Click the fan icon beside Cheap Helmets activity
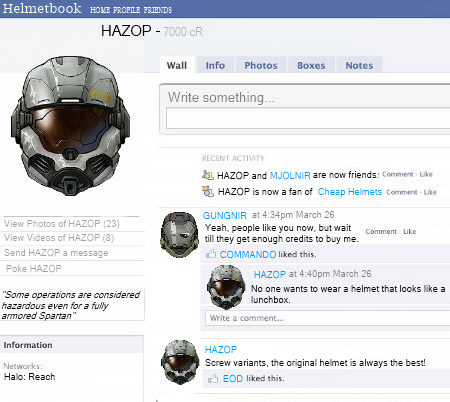Screen dimensions: 450x402 tap(208, 191)
